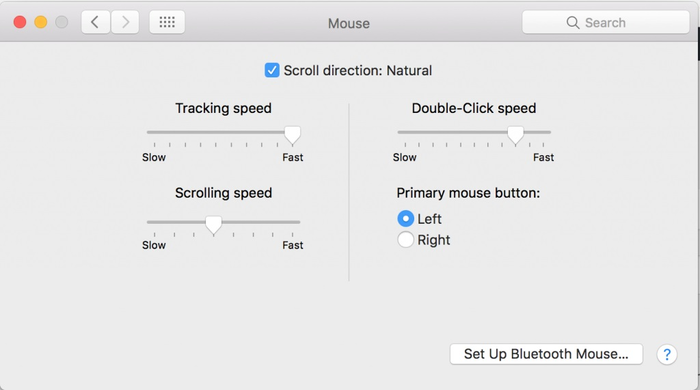700x390 pixels.
Task: Uncheck Scroll direction: Natural checkbox
Action: (x=272, y=70)
